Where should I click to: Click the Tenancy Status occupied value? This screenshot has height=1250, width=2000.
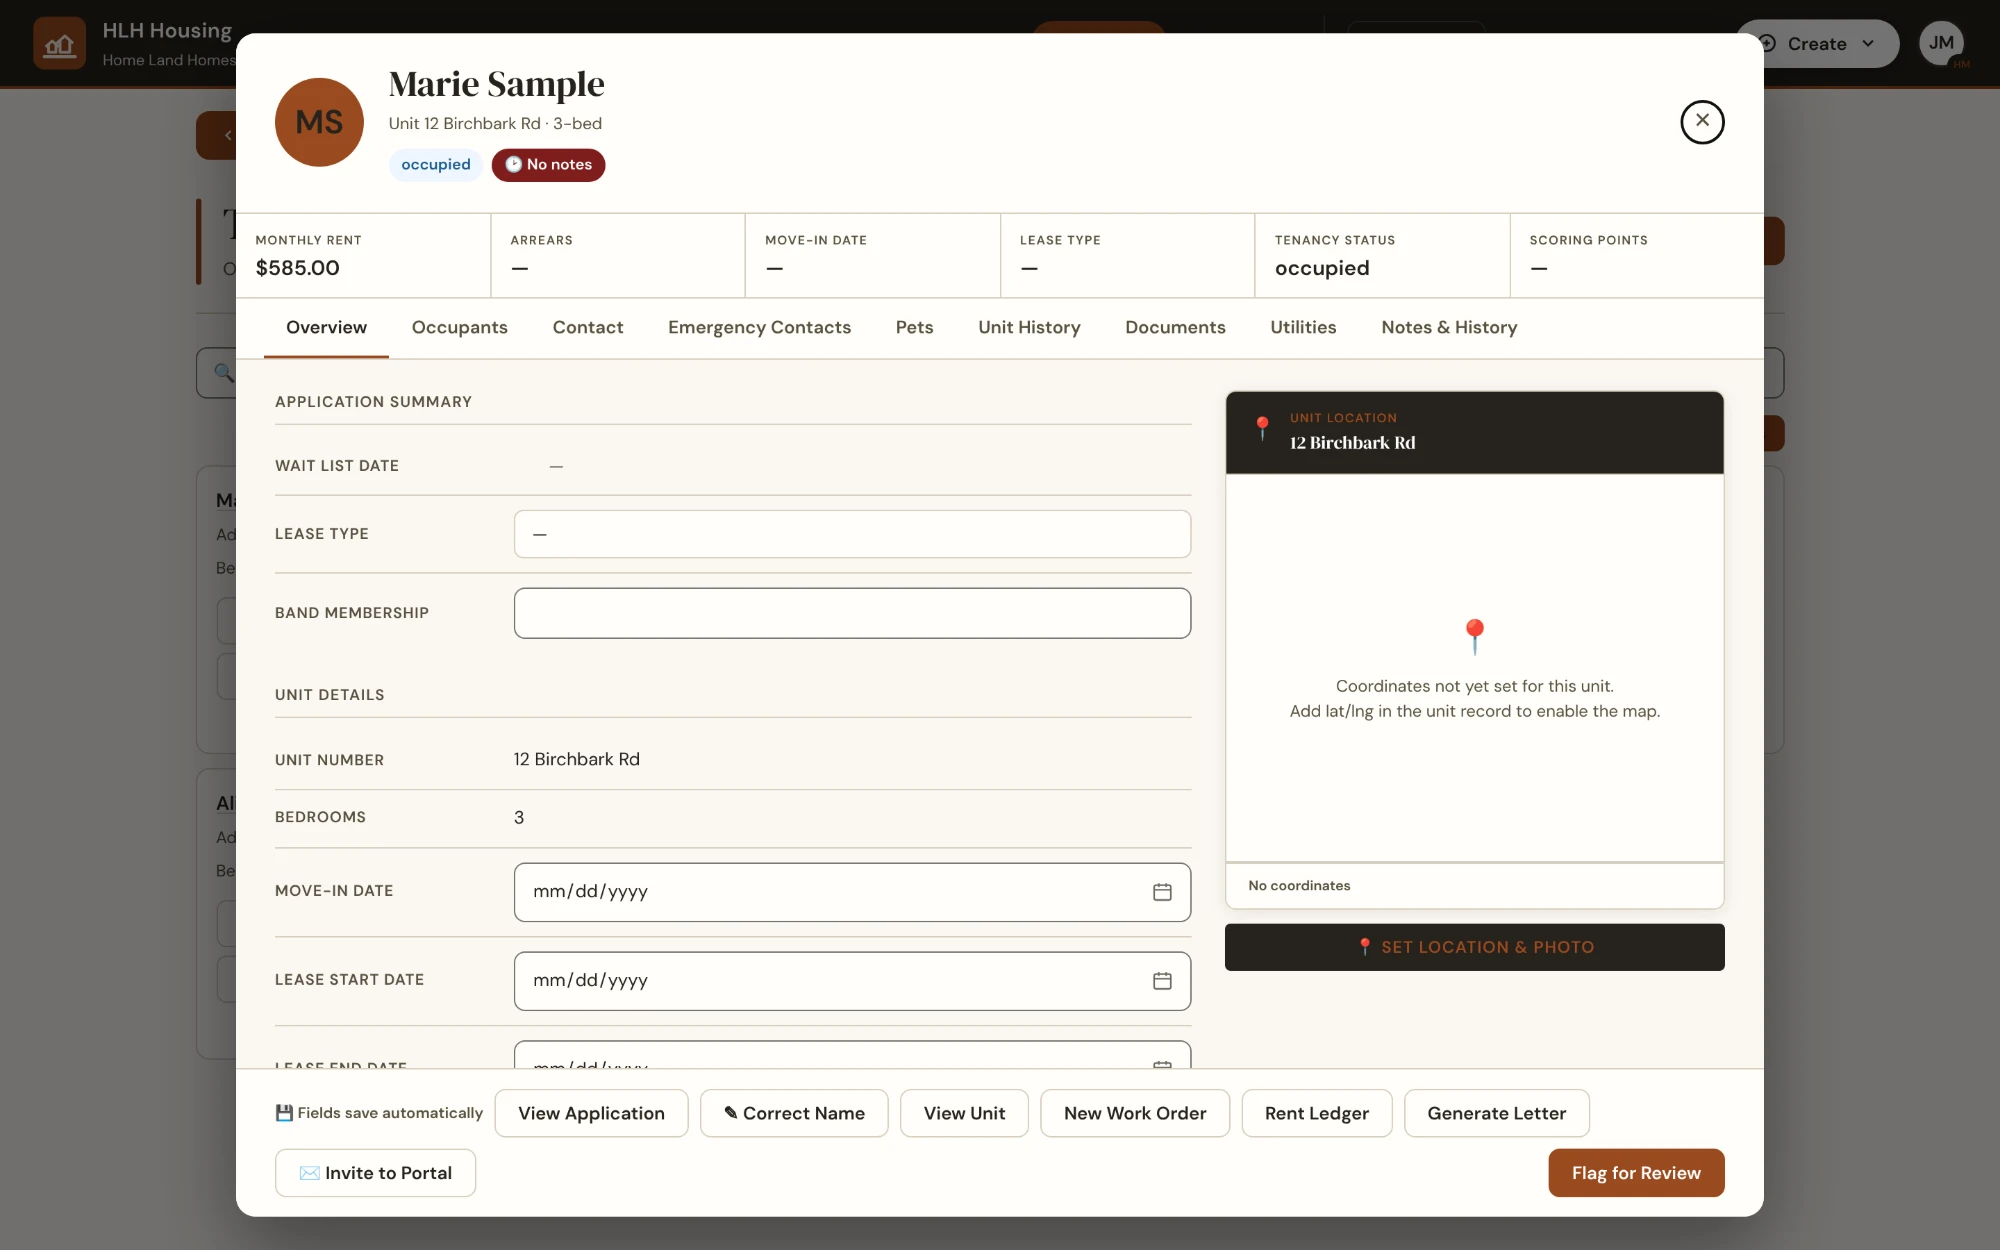coord(1322,268)
